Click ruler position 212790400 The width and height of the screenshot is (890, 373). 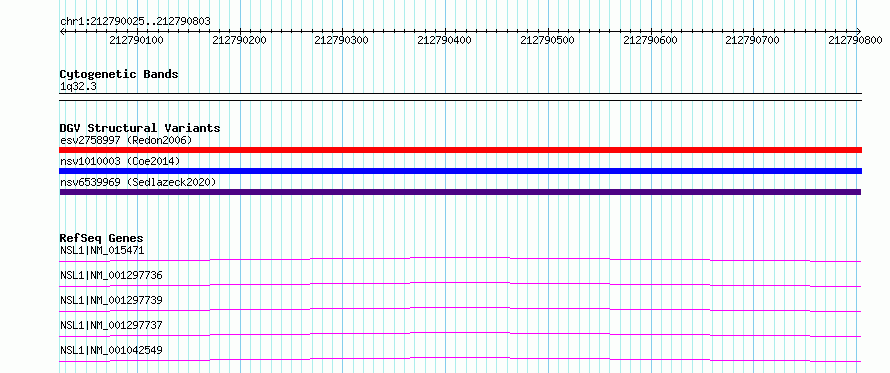point(444,40)
